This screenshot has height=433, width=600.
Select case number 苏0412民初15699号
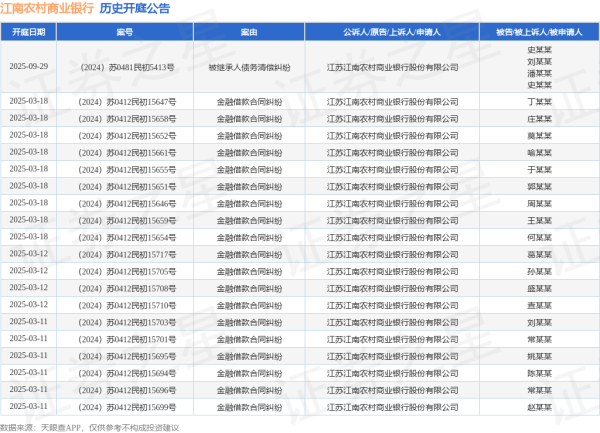coord(127,407)
